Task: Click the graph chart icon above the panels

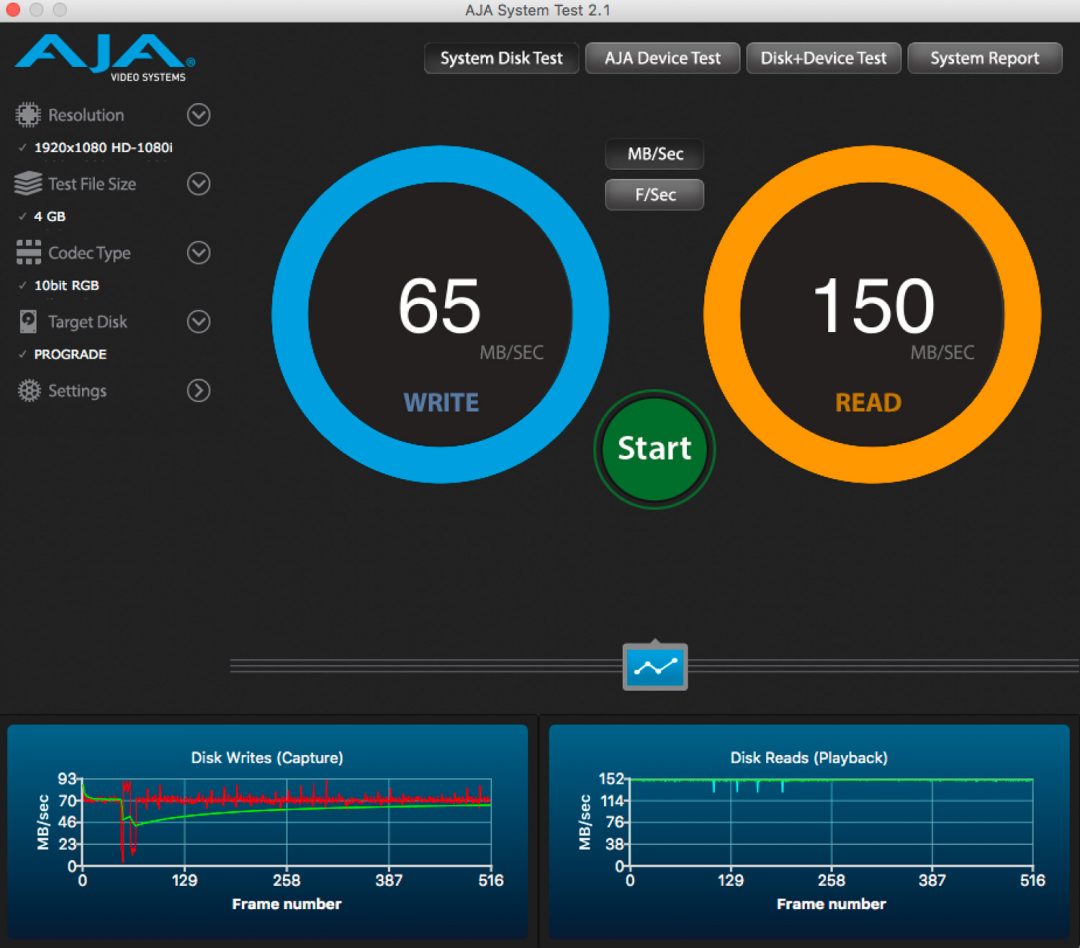Action: (x=654, y=666)
